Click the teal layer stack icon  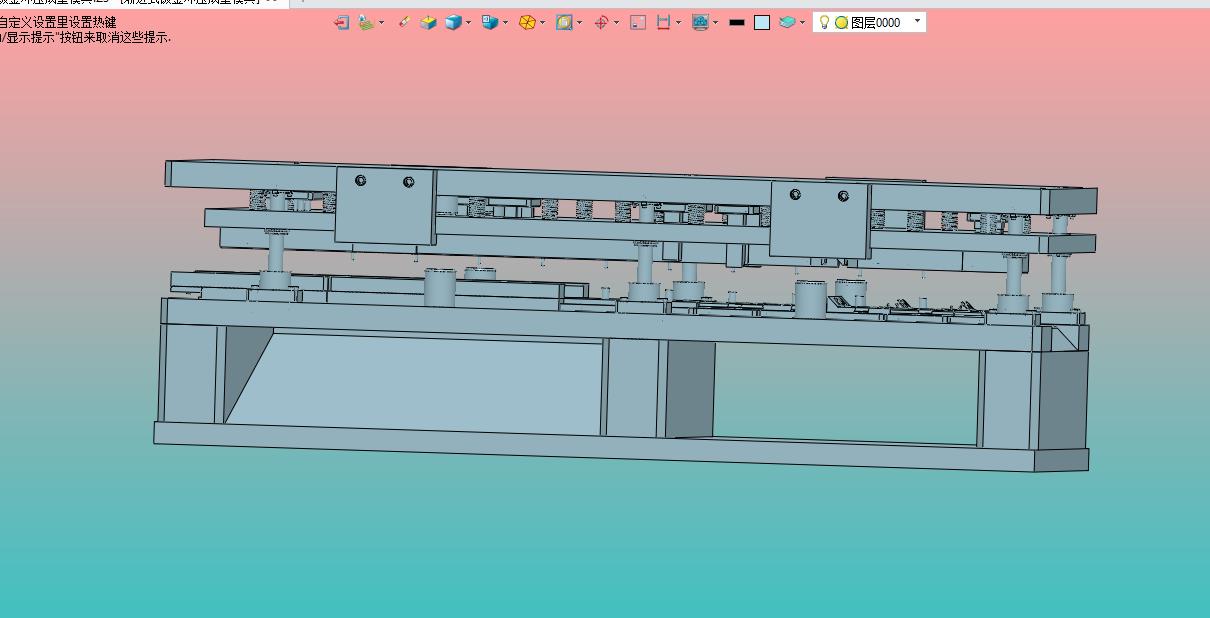coord(787,22)
